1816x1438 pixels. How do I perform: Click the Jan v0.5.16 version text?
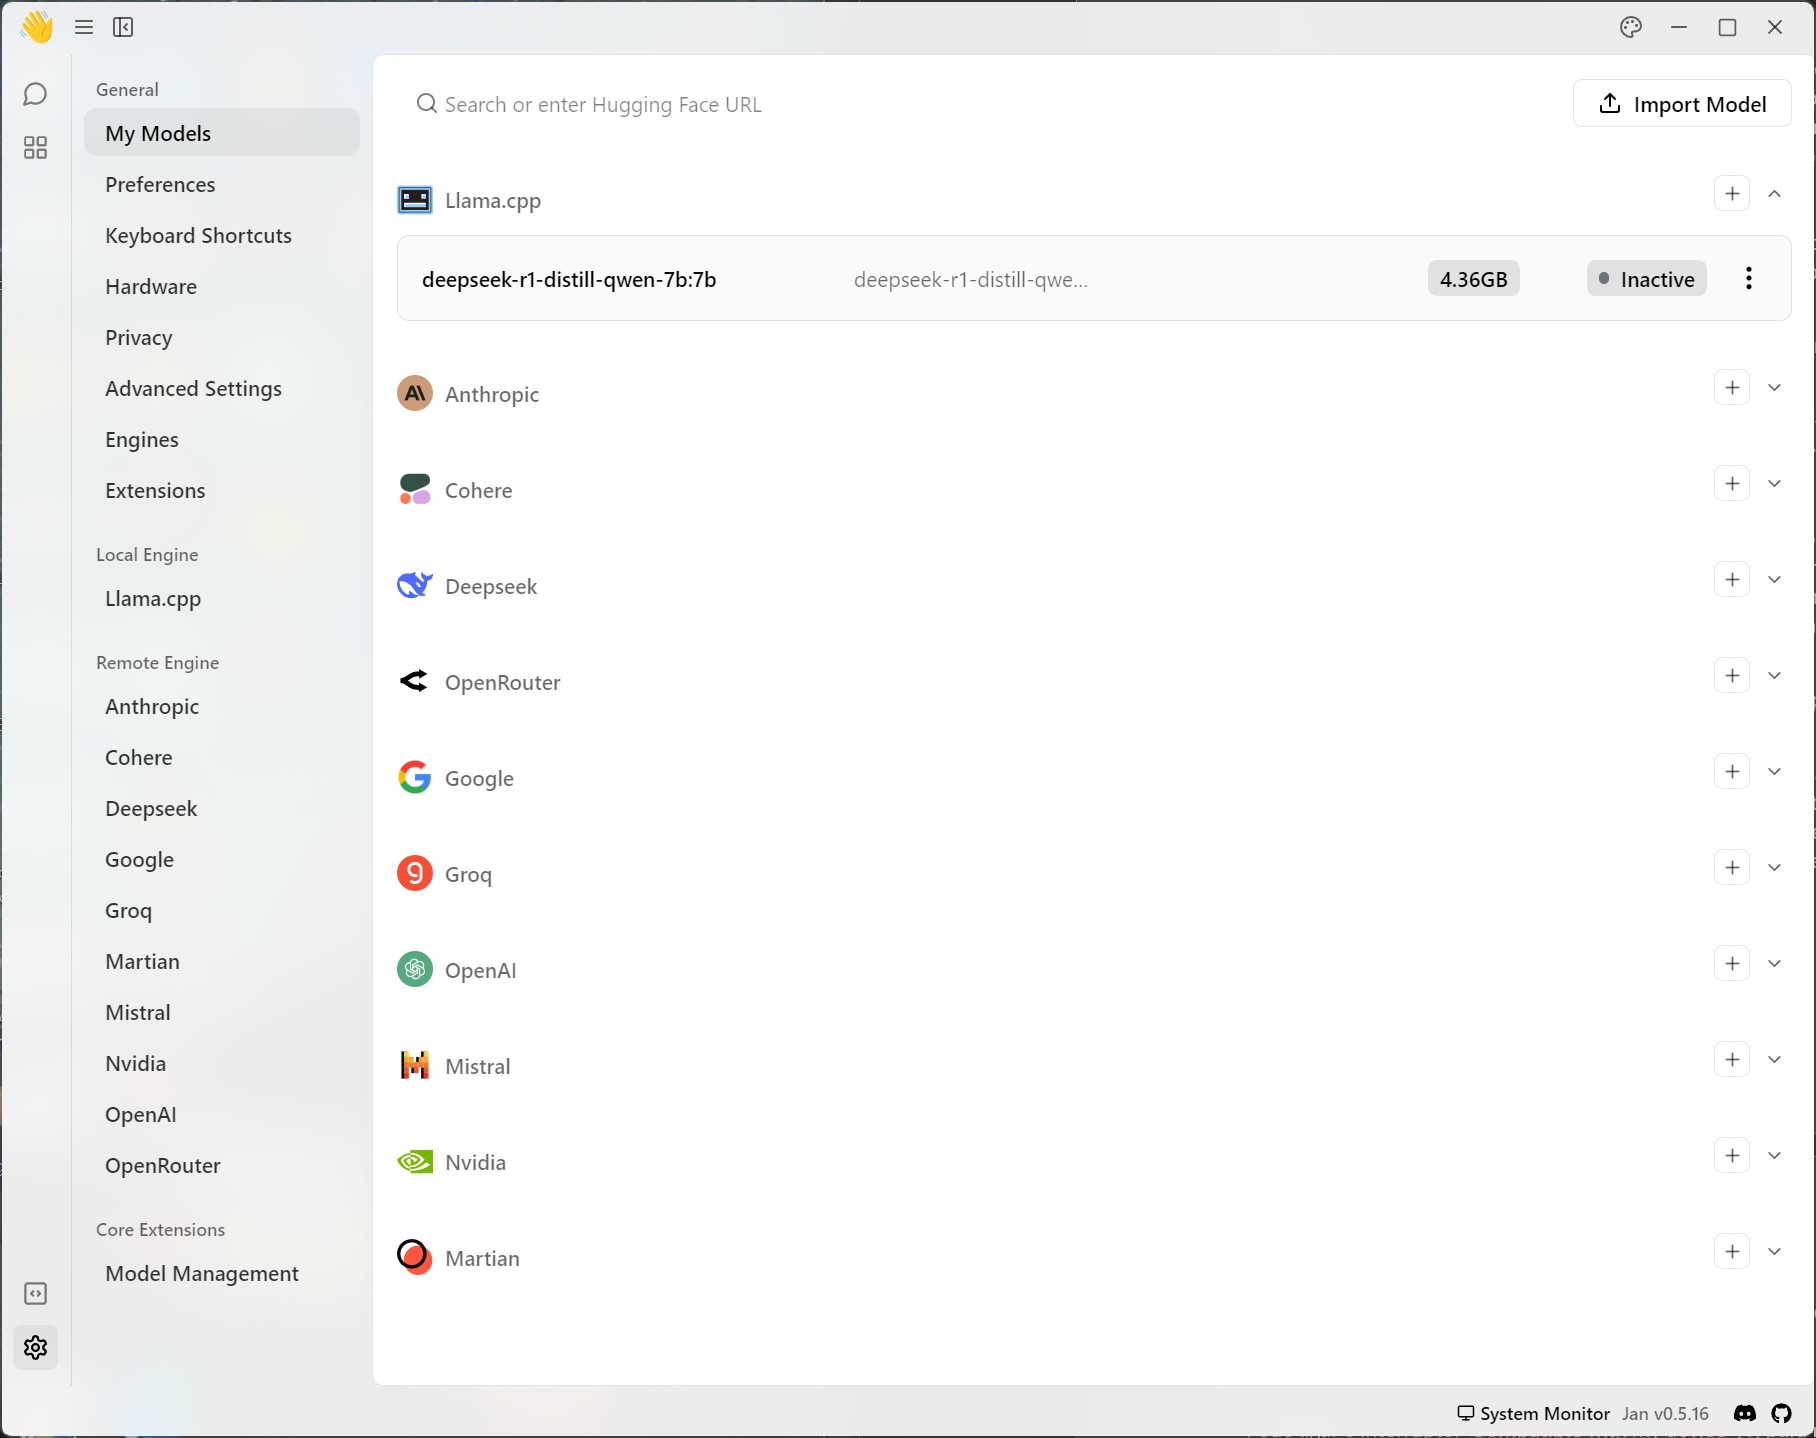[1665, 1413]
